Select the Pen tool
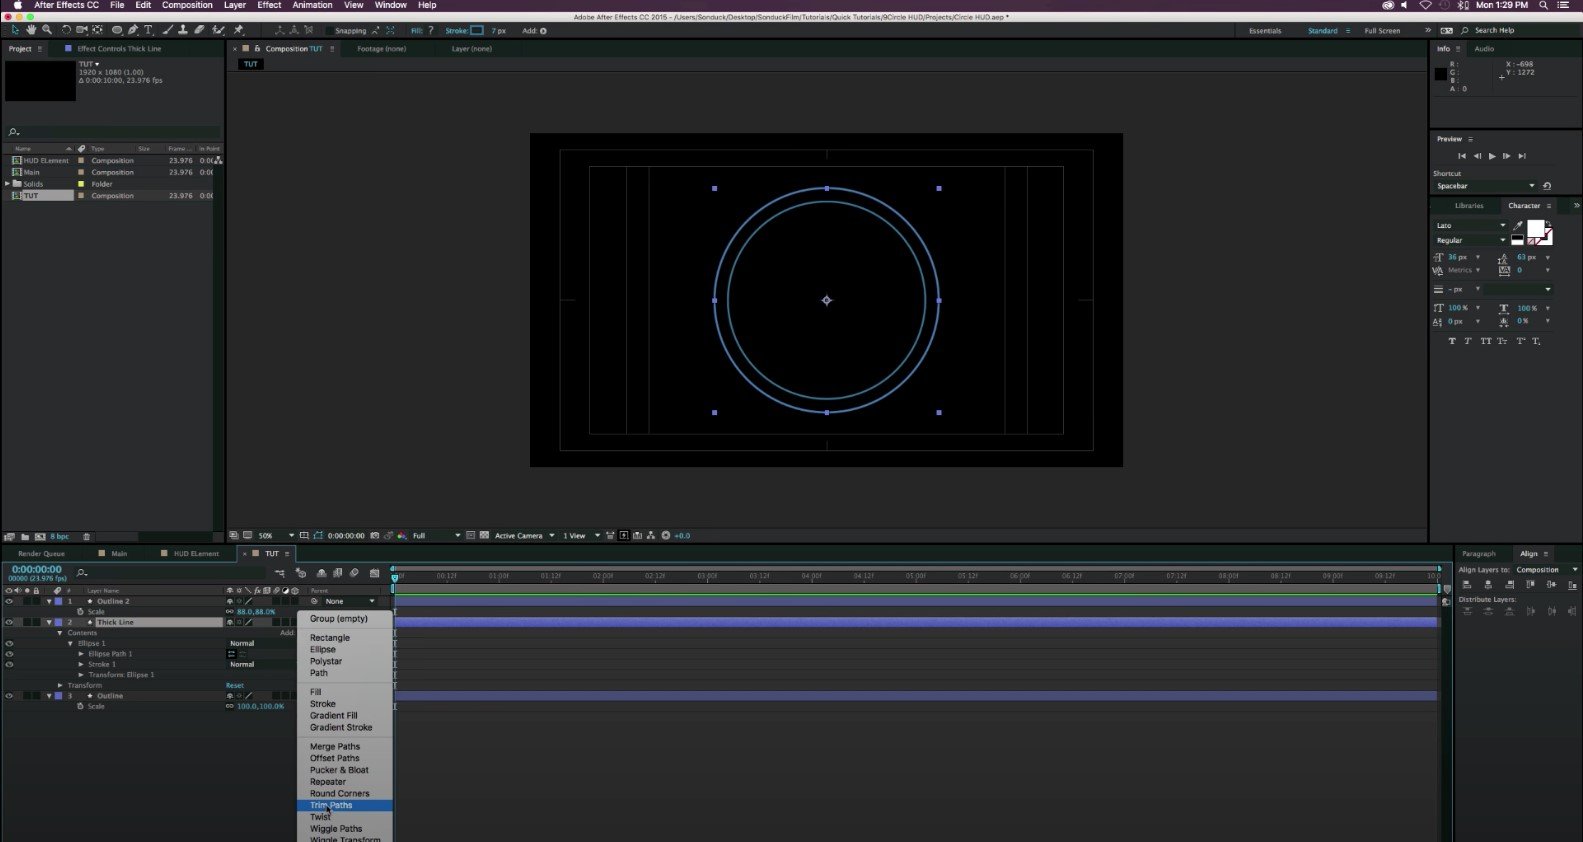 tap(133, 30)
